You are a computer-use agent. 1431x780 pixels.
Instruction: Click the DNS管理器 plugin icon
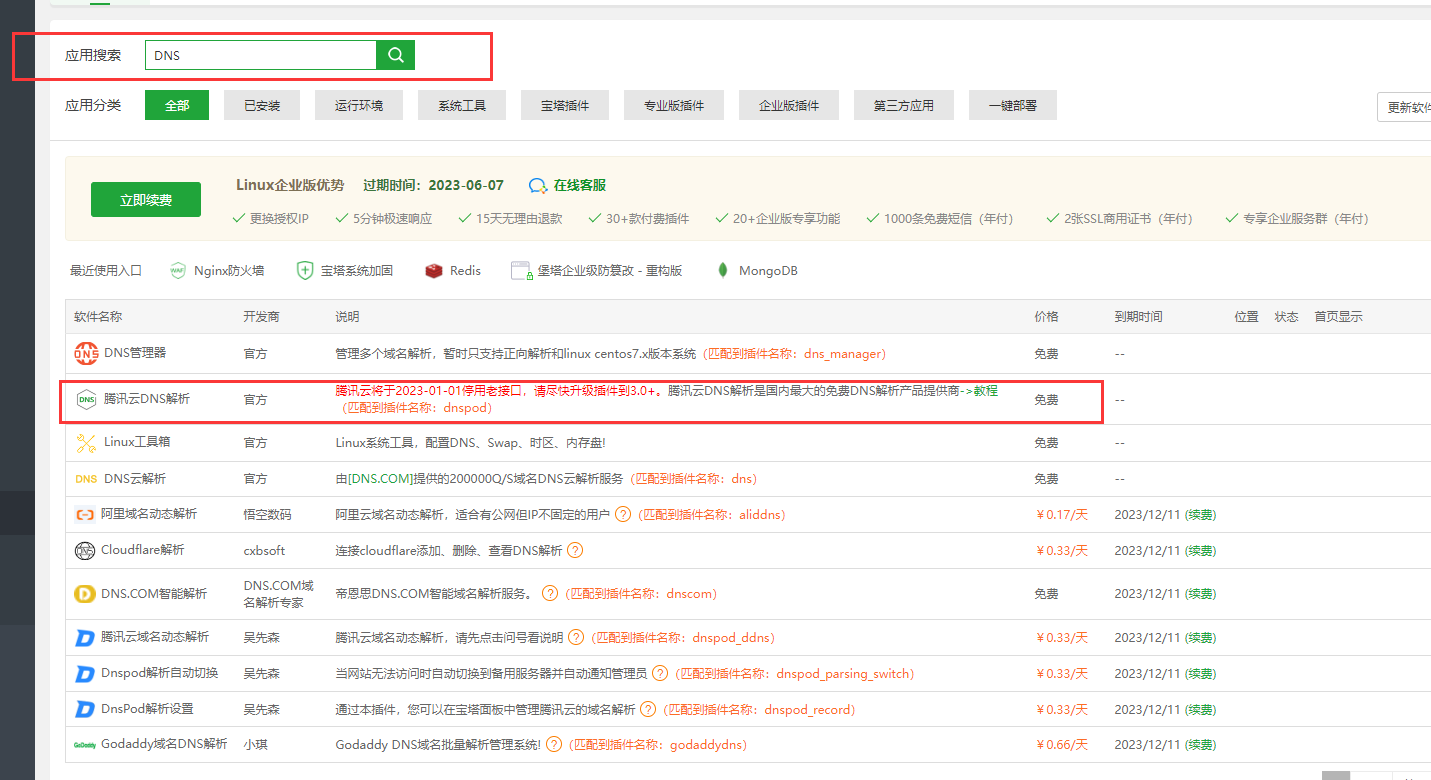(86, 353)
